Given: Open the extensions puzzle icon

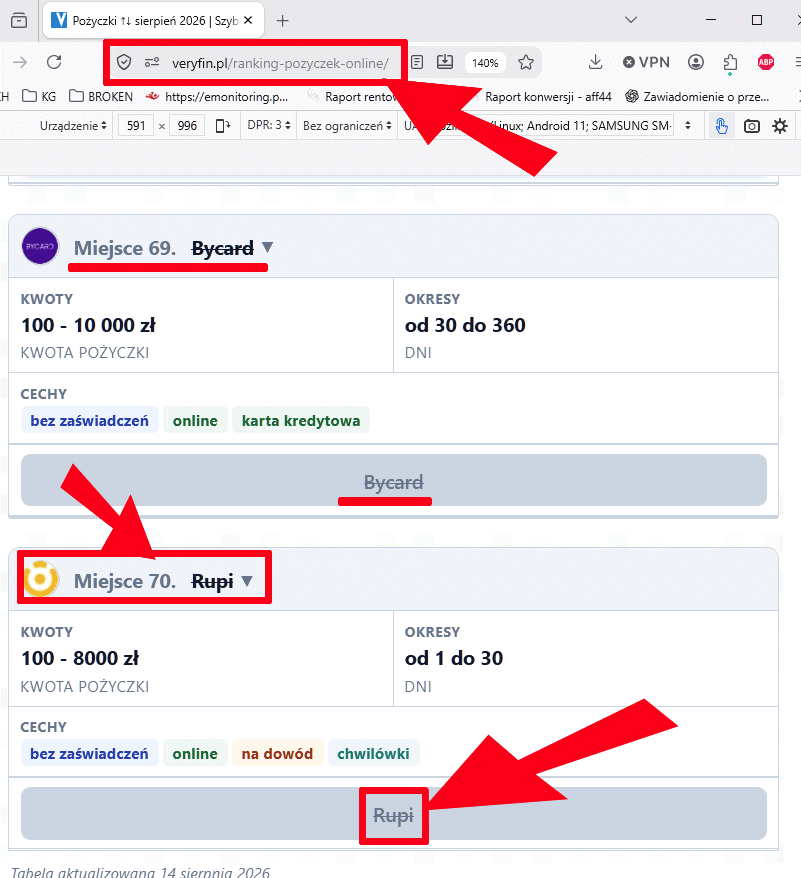Looking at the screenshot, I should tap(730, 63).
